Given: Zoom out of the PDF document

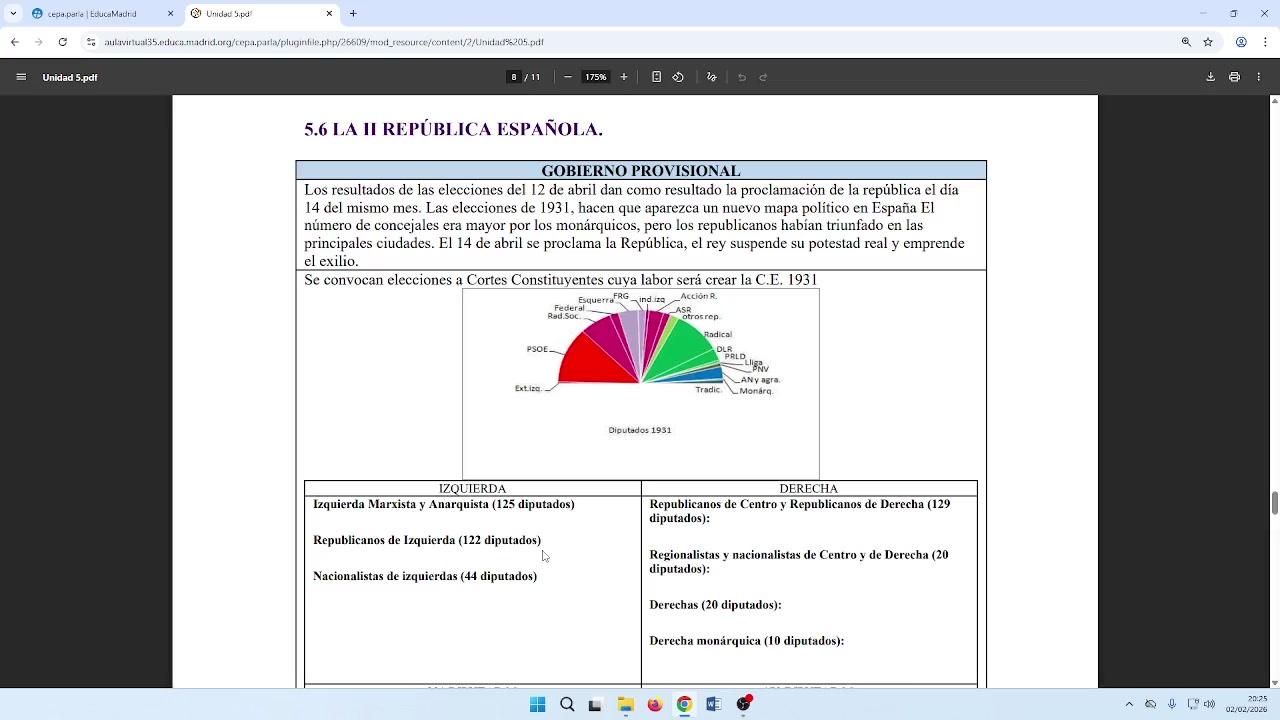Looking at the screenshot, I should (568, 77).
